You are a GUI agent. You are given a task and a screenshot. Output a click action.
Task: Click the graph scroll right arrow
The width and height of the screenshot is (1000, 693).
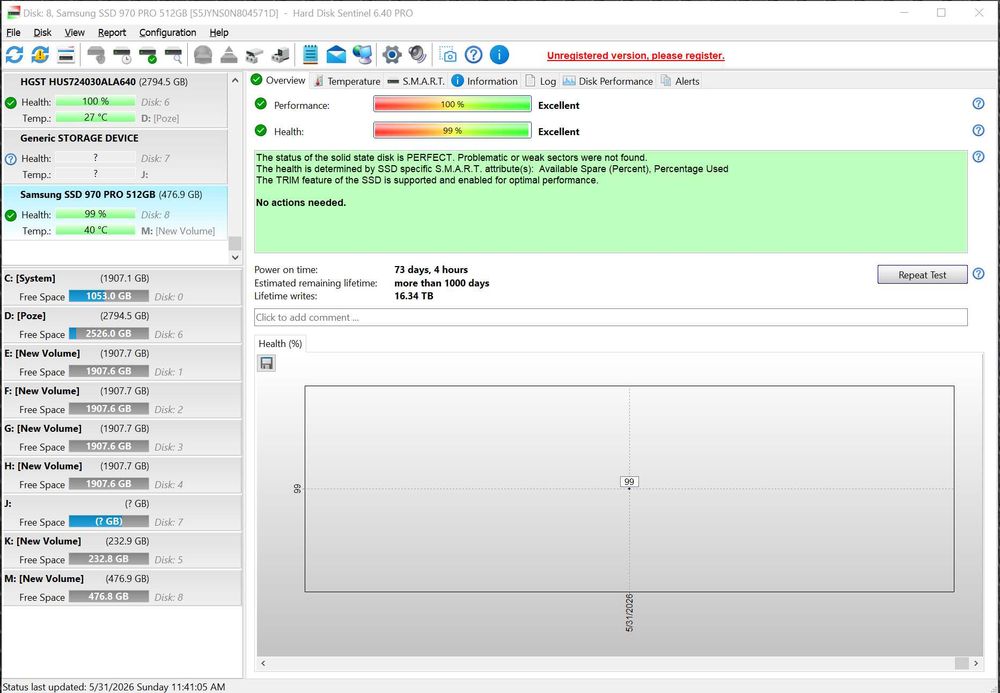click(x=976, y=663)
